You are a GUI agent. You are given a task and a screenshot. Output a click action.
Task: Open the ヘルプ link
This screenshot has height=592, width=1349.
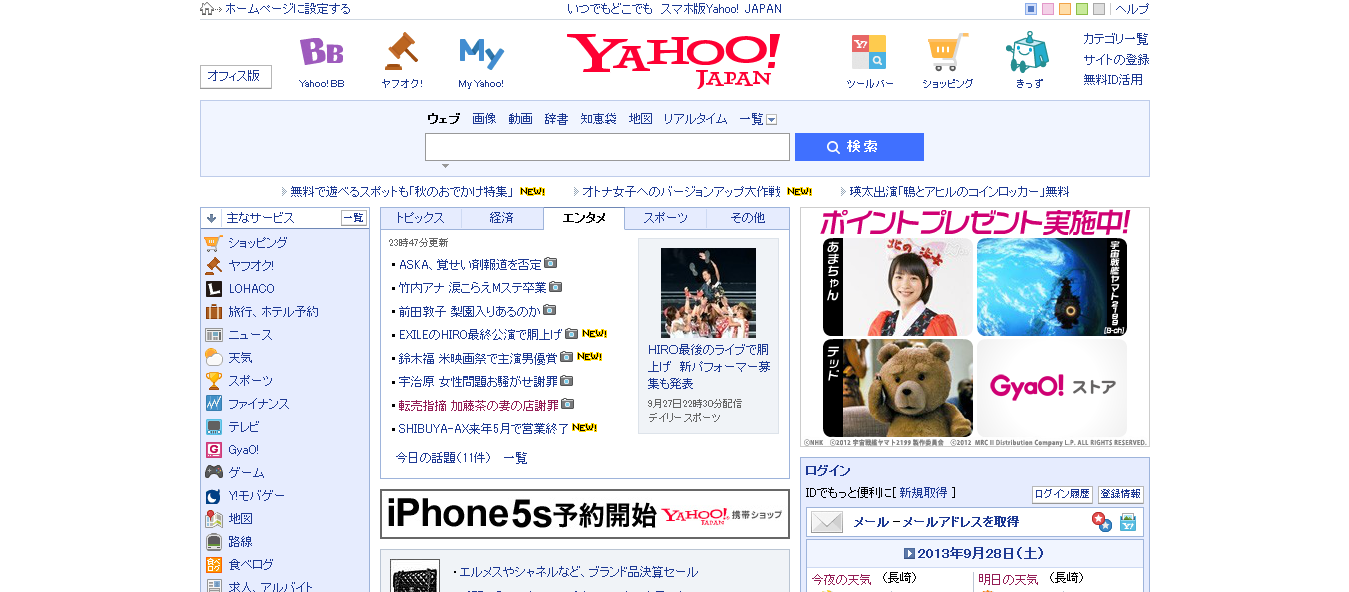(x=1132, y=9)
